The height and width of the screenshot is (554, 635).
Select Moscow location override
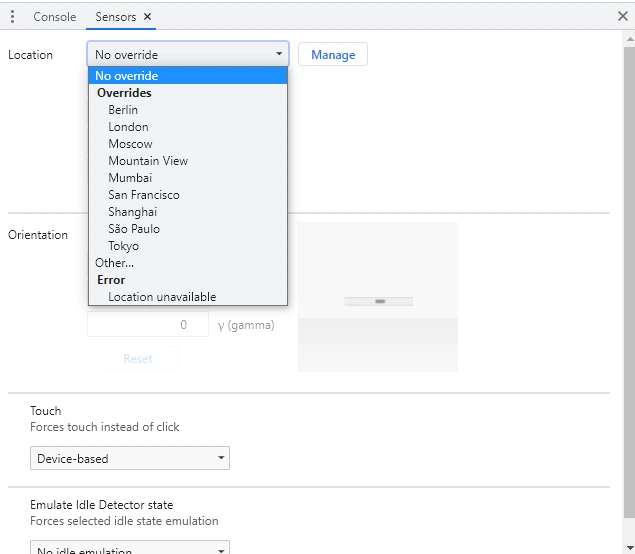click(130, 144)
